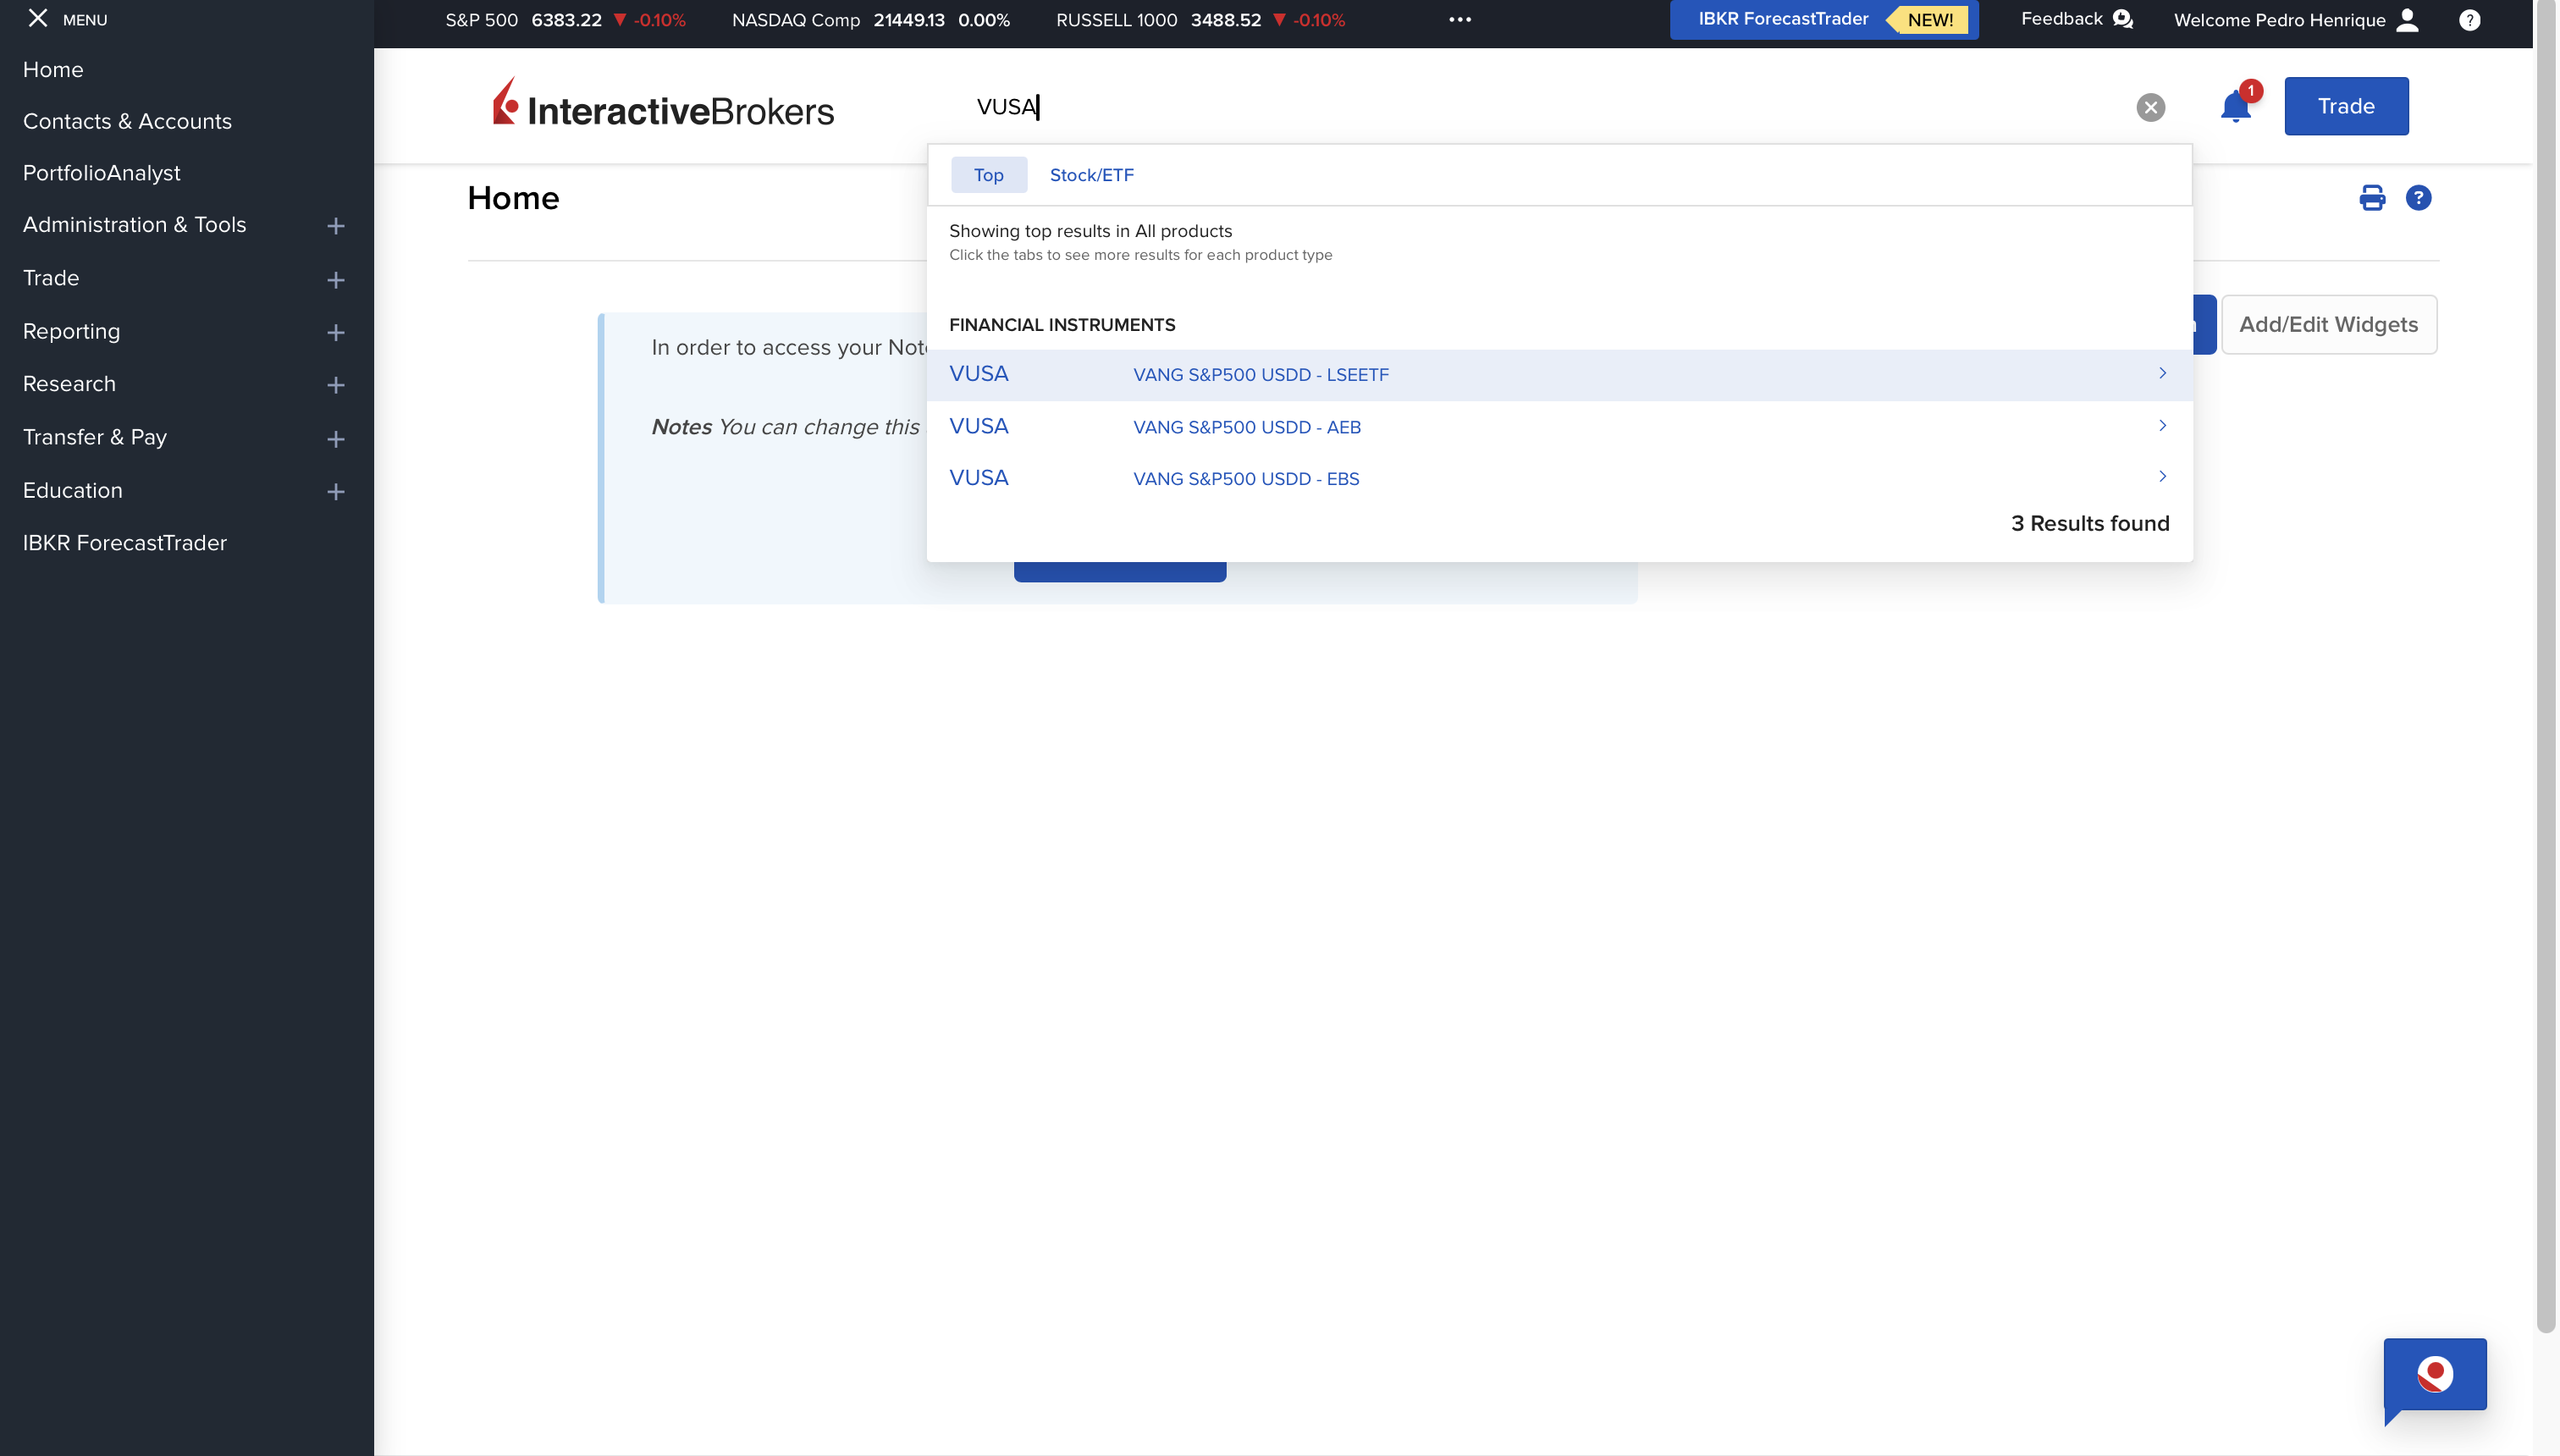2560x1456 pixels.
Task: Close the side menu with X icon
Action: pyautogui.click(x=38, y=18)
